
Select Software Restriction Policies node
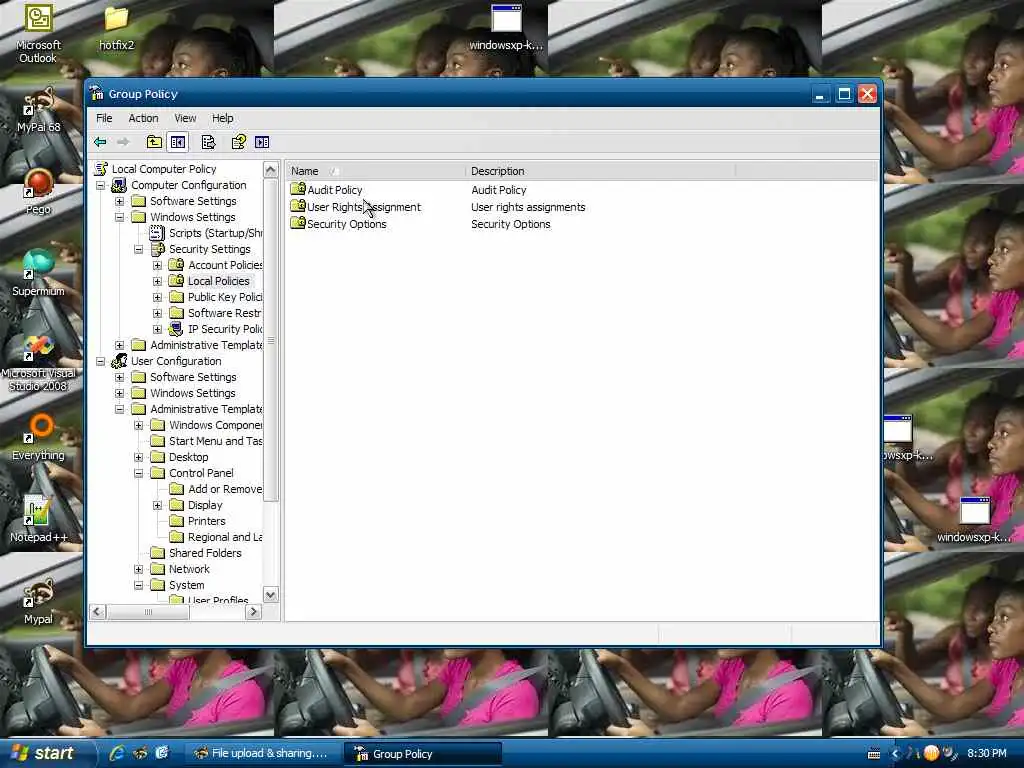click(x=224, y=313)
